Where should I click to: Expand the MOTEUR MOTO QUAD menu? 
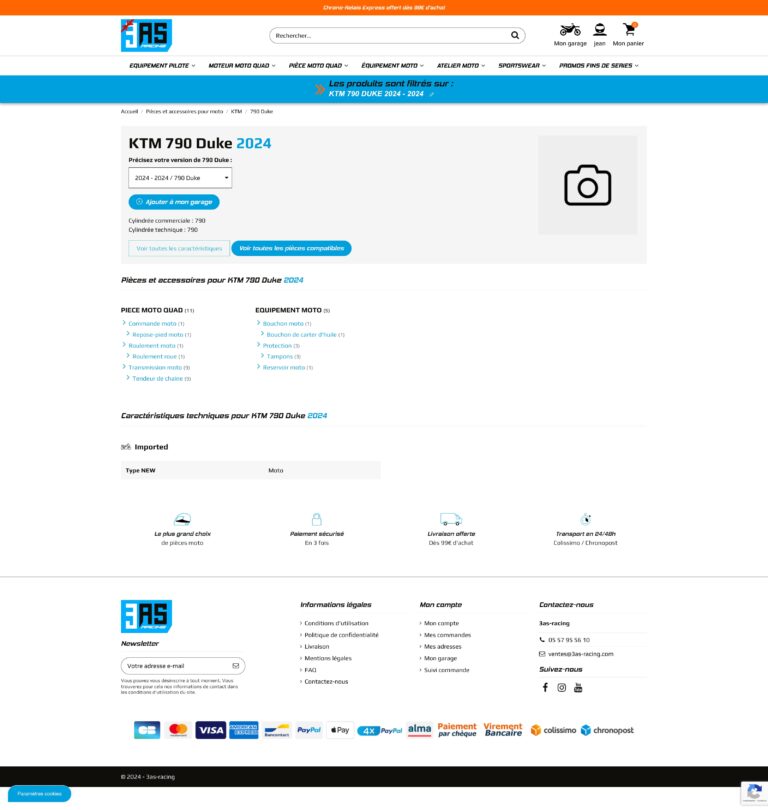click(242, 66)
